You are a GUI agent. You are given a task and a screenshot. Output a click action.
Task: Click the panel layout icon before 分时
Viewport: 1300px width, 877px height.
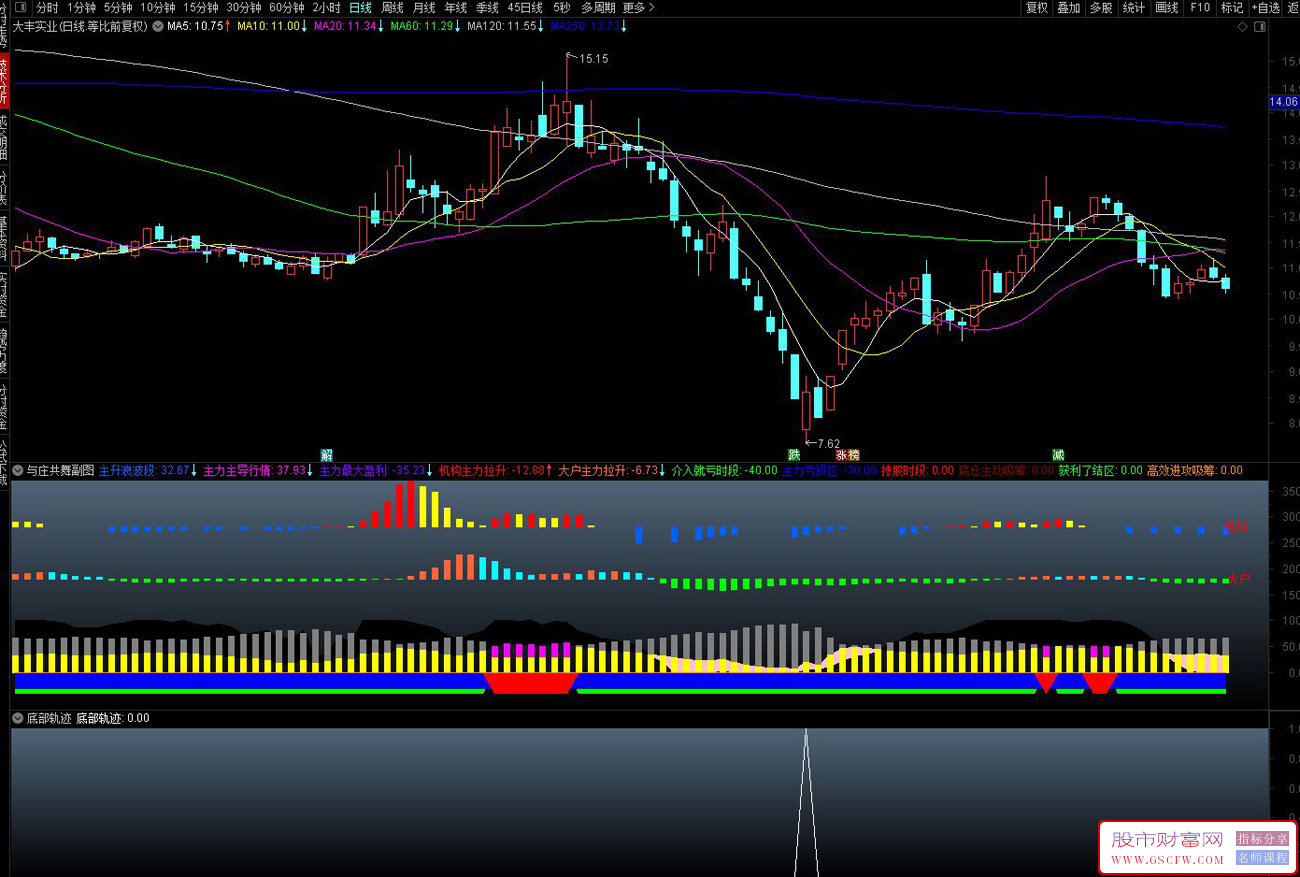pos(20,8)
